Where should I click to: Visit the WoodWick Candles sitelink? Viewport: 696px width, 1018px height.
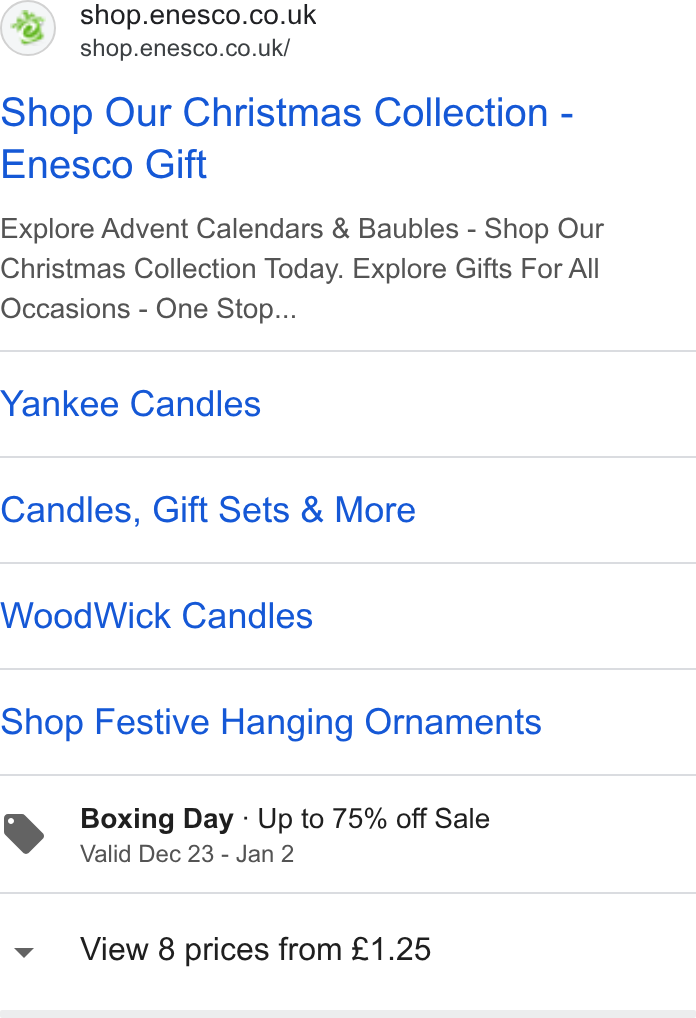click(156, 615)
